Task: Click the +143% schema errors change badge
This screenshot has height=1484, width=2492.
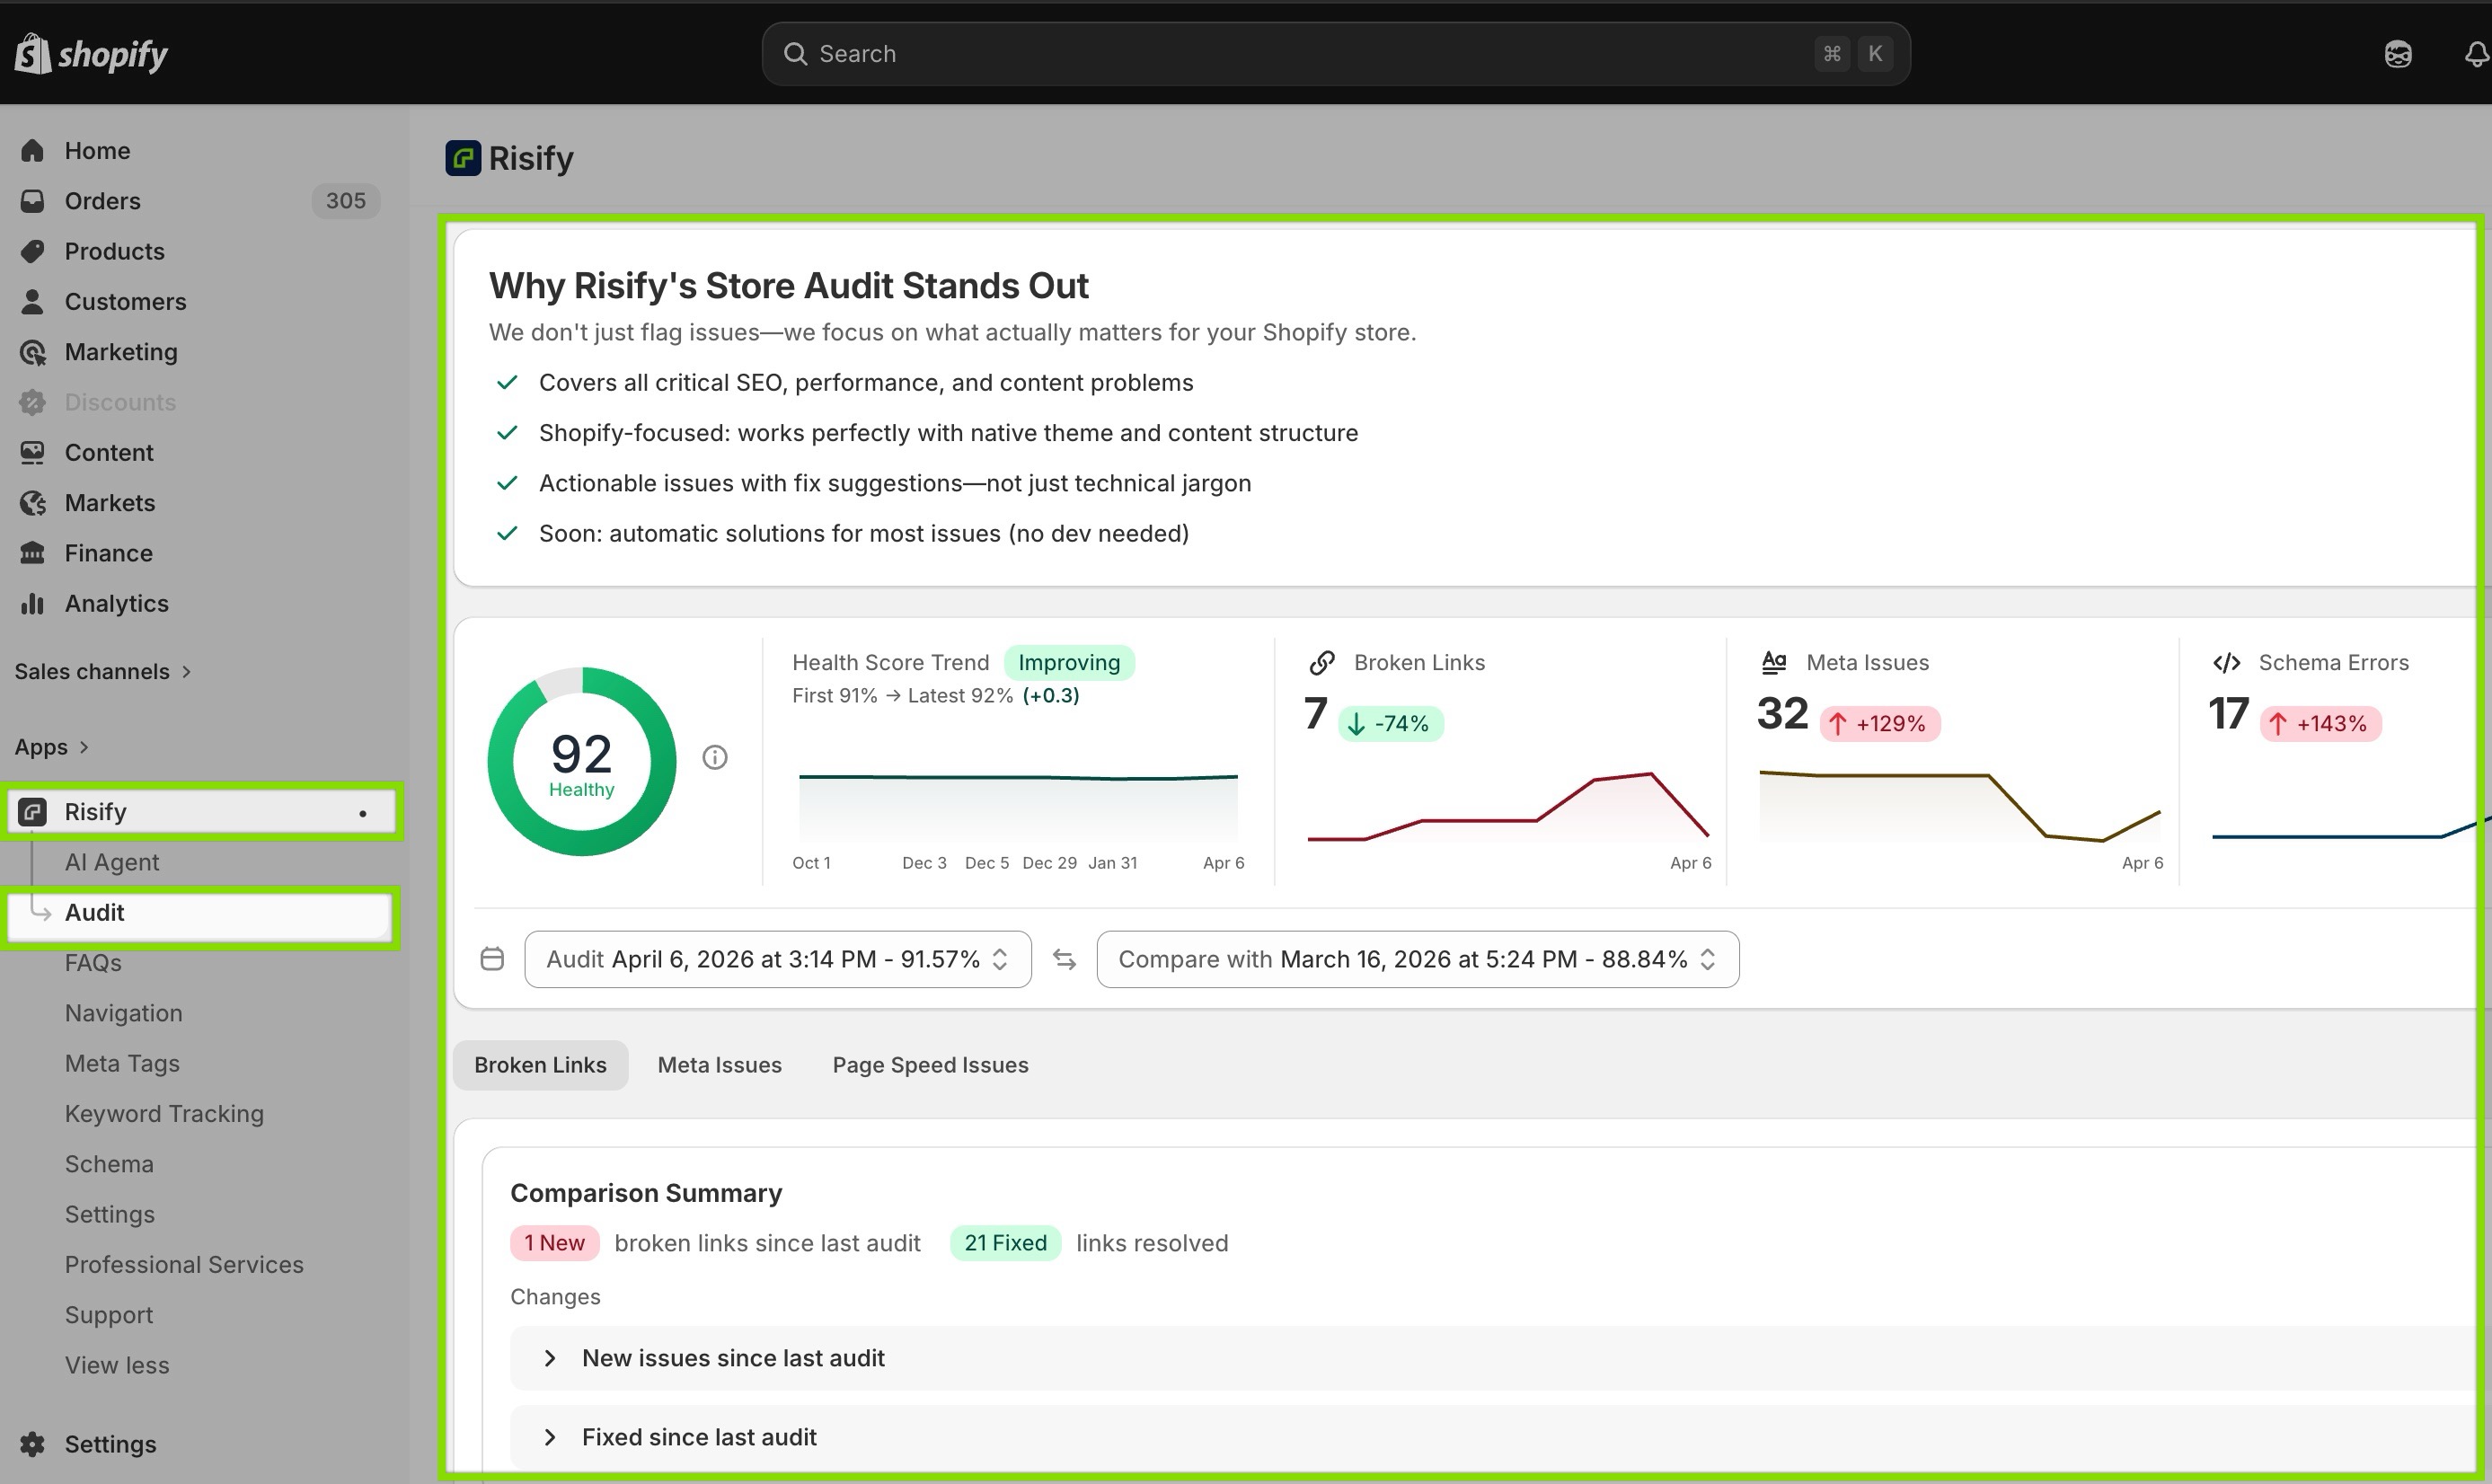Action: tap(2320, 724)
